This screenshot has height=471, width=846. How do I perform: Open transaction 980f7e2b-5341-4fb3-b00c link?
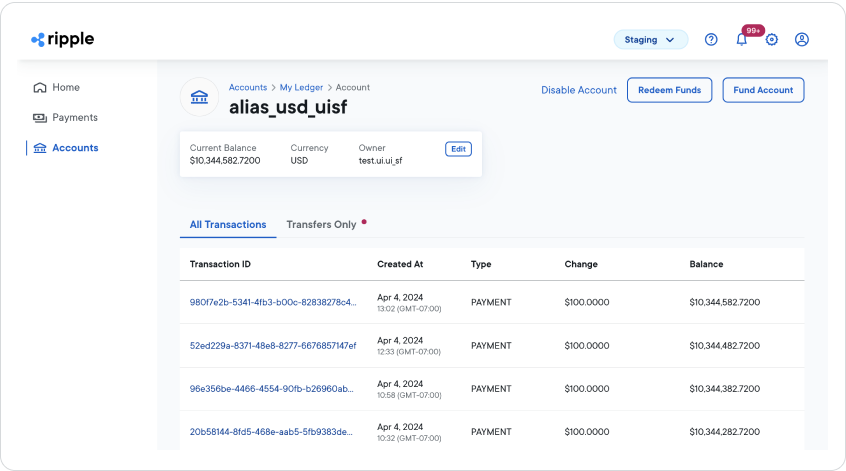click(273, 302)
